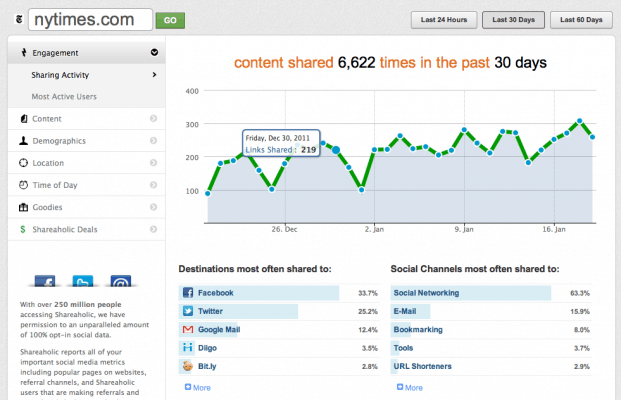Viewport: 621px width, 400px height.
Task: Click the Google Mail envelope icon
Action: 187,329
